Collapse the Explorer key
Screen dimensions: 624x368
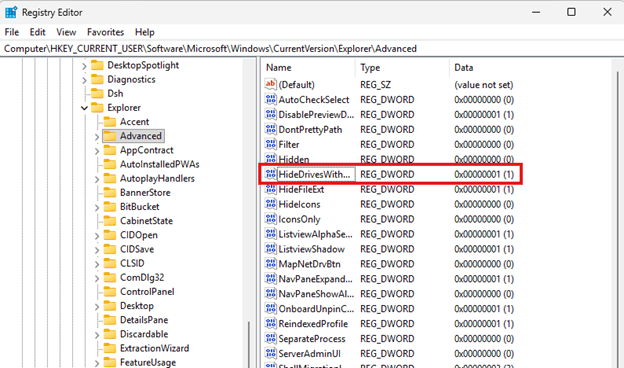pyautogui.click(x=84, y=108)
